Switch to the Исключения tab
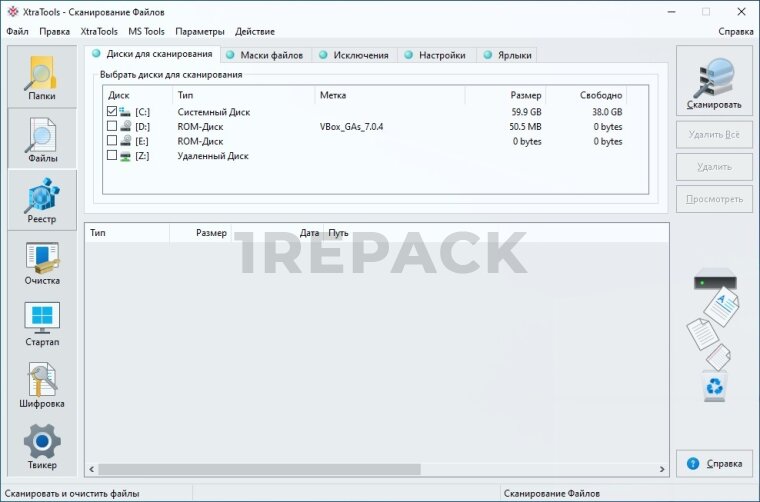The image size is (760, 502). point(359,55)
